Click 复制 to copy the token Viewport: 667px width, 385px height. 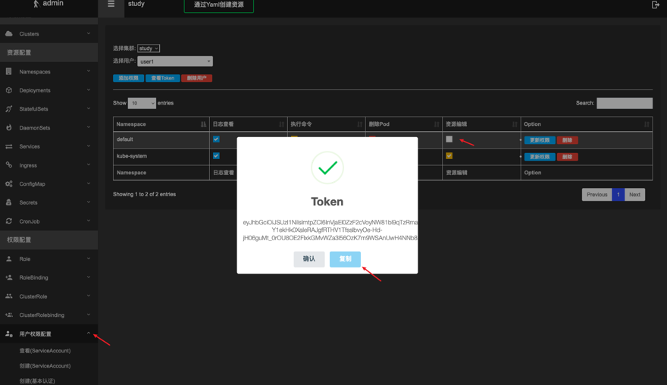point(345,259)
